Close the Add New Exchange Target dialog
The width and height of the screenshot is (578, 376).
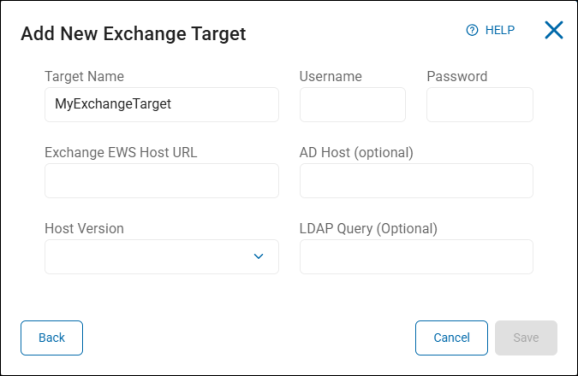tap(554, 30)
